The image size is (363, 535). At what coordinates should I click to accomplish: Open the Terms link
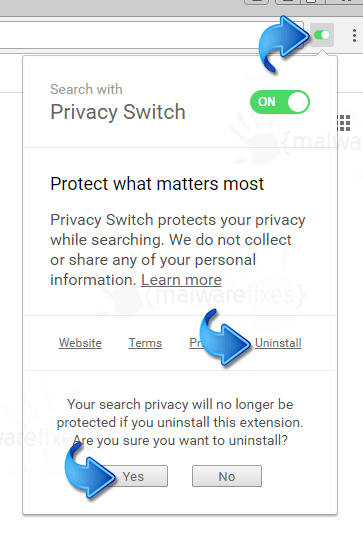click(x=145, y=343)
